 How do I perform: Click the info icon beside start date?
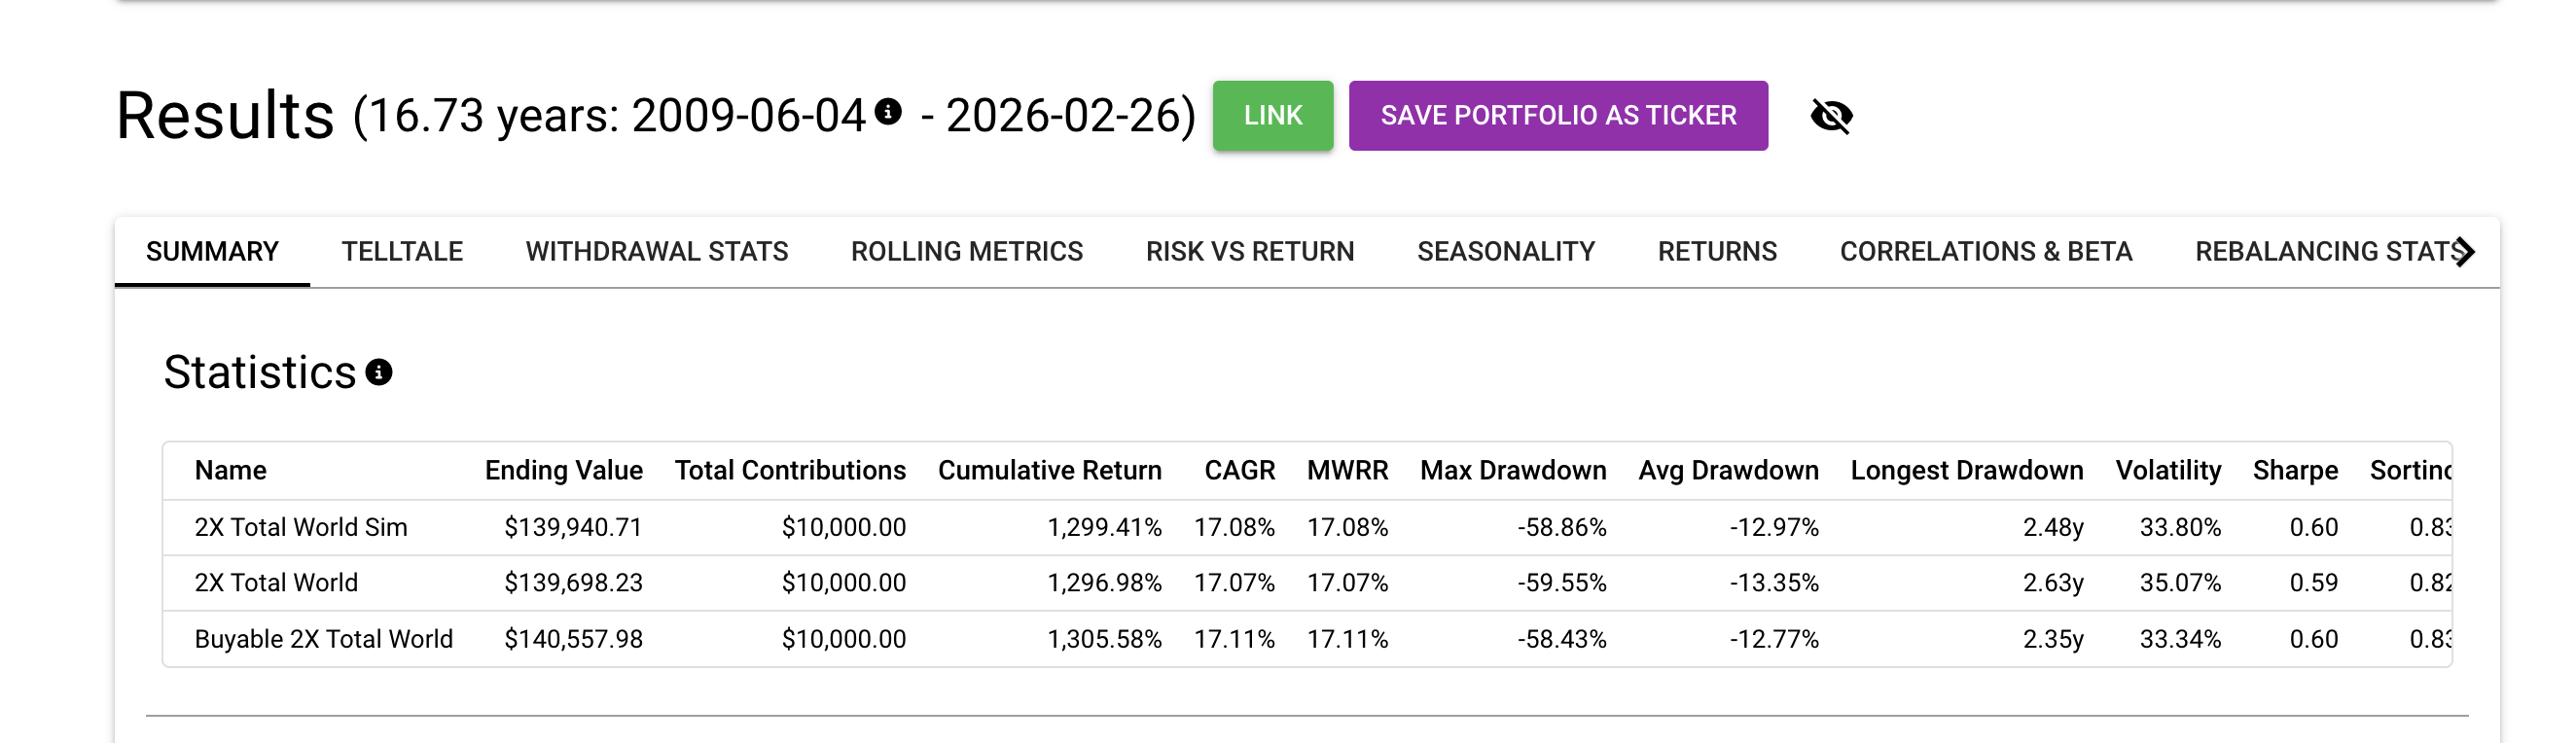coord(887,111)
